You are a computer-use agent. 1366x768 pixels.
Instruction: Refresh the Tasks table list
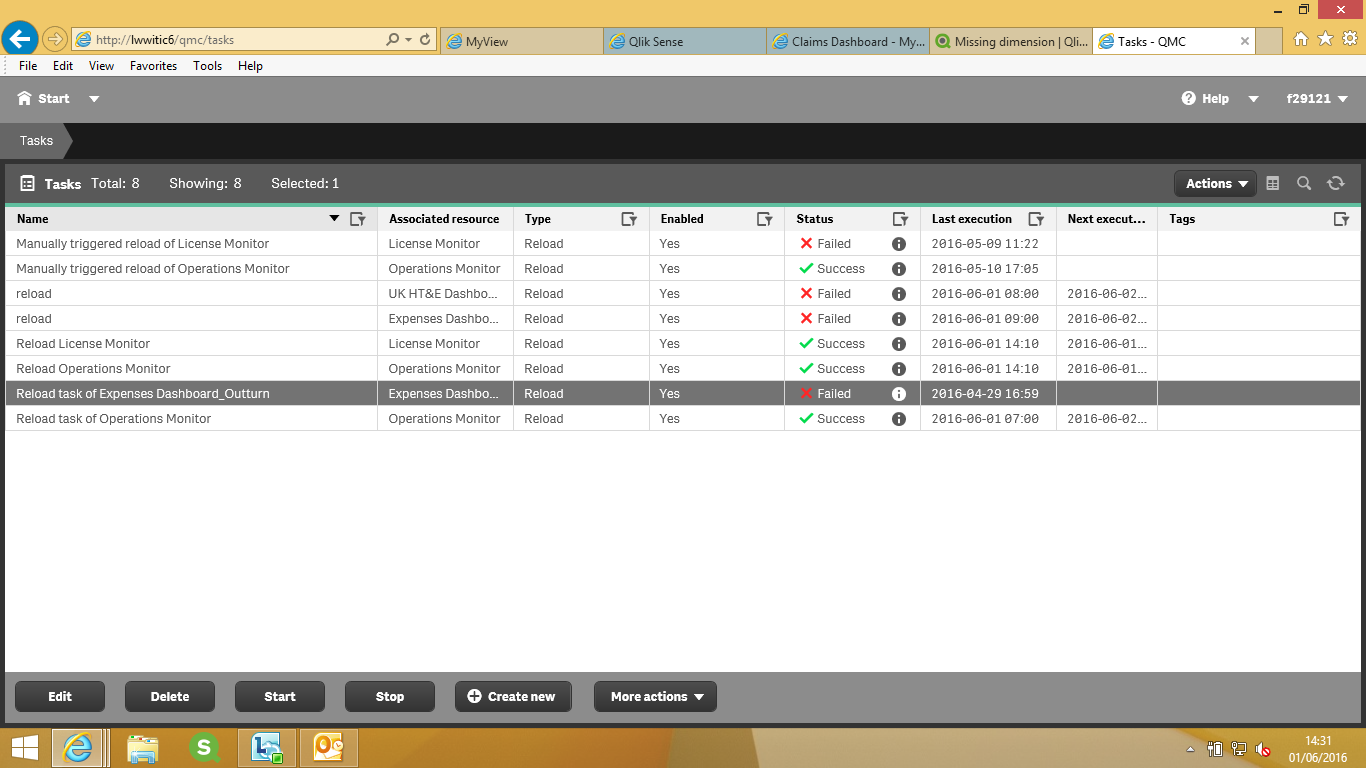1336,183
